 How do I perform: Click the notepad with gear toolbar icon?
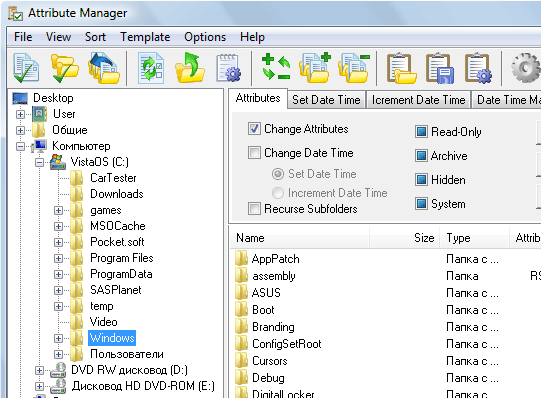pyautogui.click(x=228, y=68)
